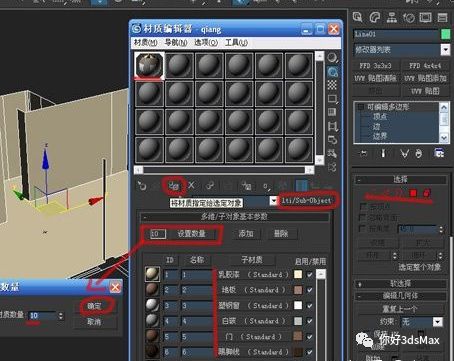Click the 材质数量 number input field
Image resolution: width=454 pixels, height=361 pixels.
pyautogui.click(x=43, y=315)
